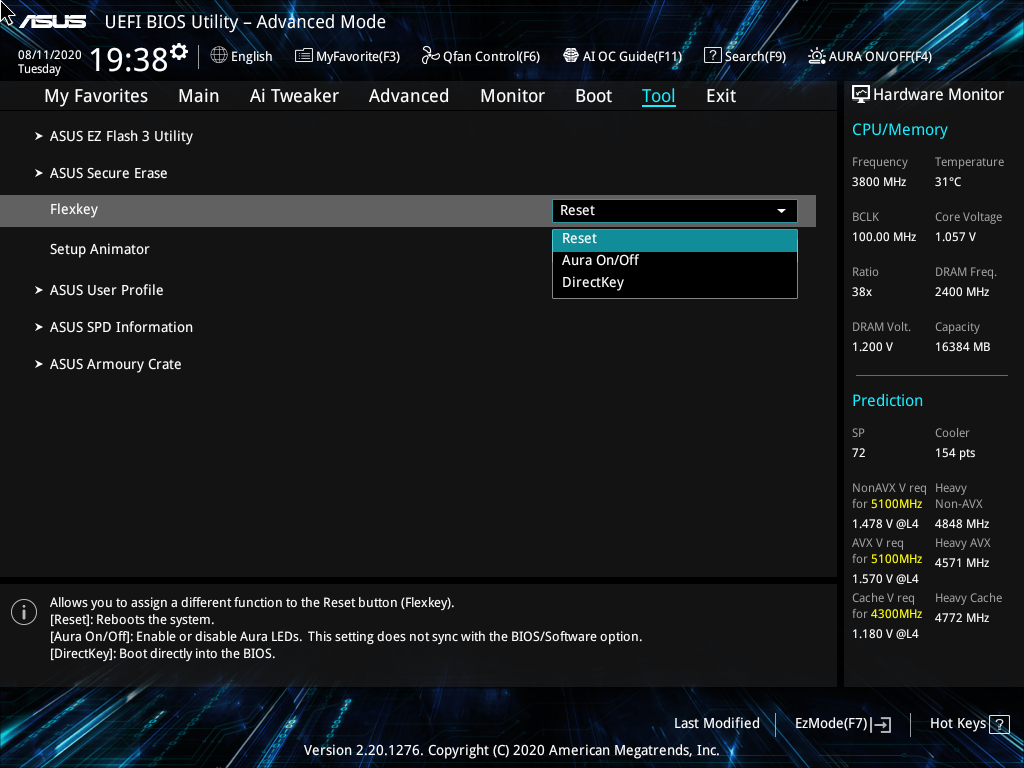1024x768 pixels.
Task: Click the info icon in help panel
Action: [x=24, y=612]
